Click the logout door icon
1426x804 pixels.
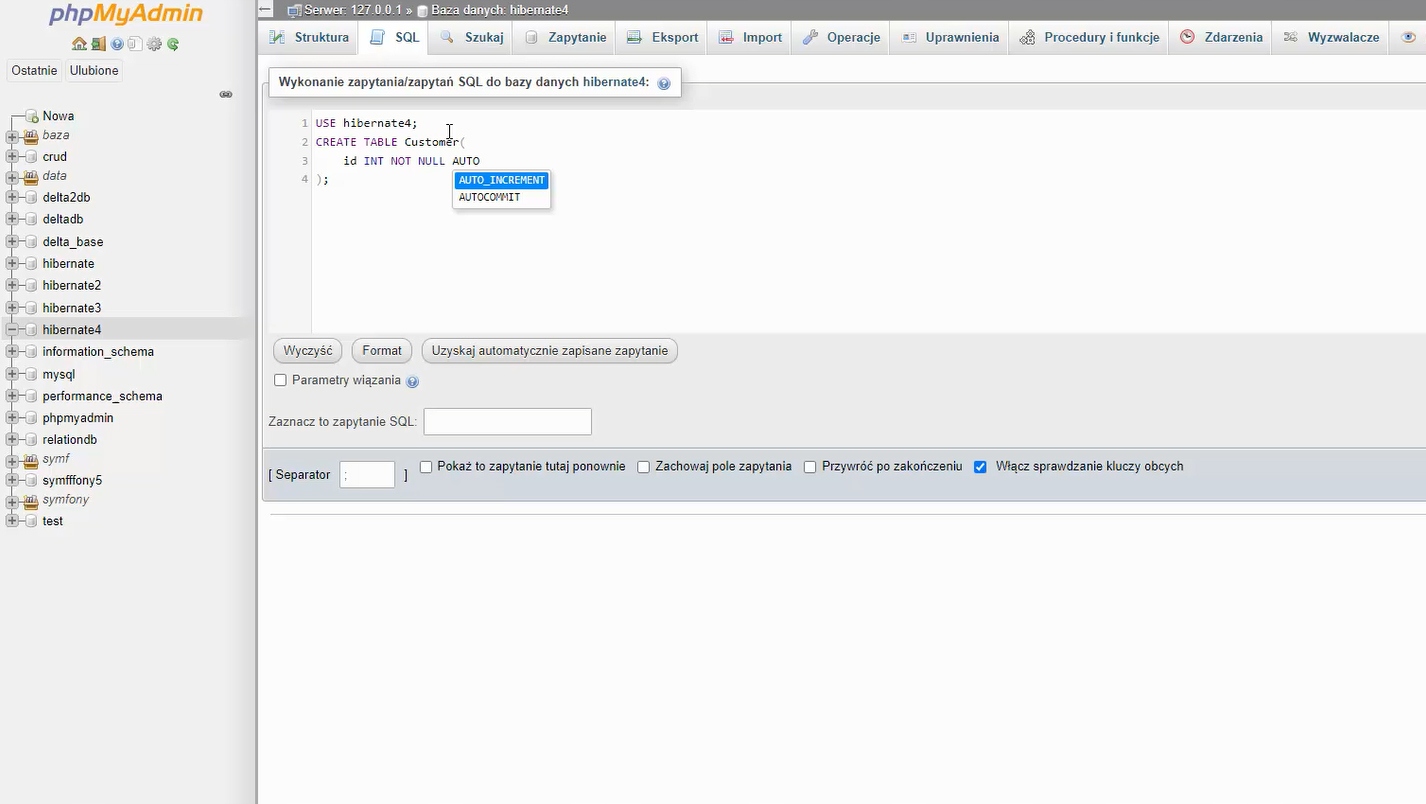(x=98, y=44)
